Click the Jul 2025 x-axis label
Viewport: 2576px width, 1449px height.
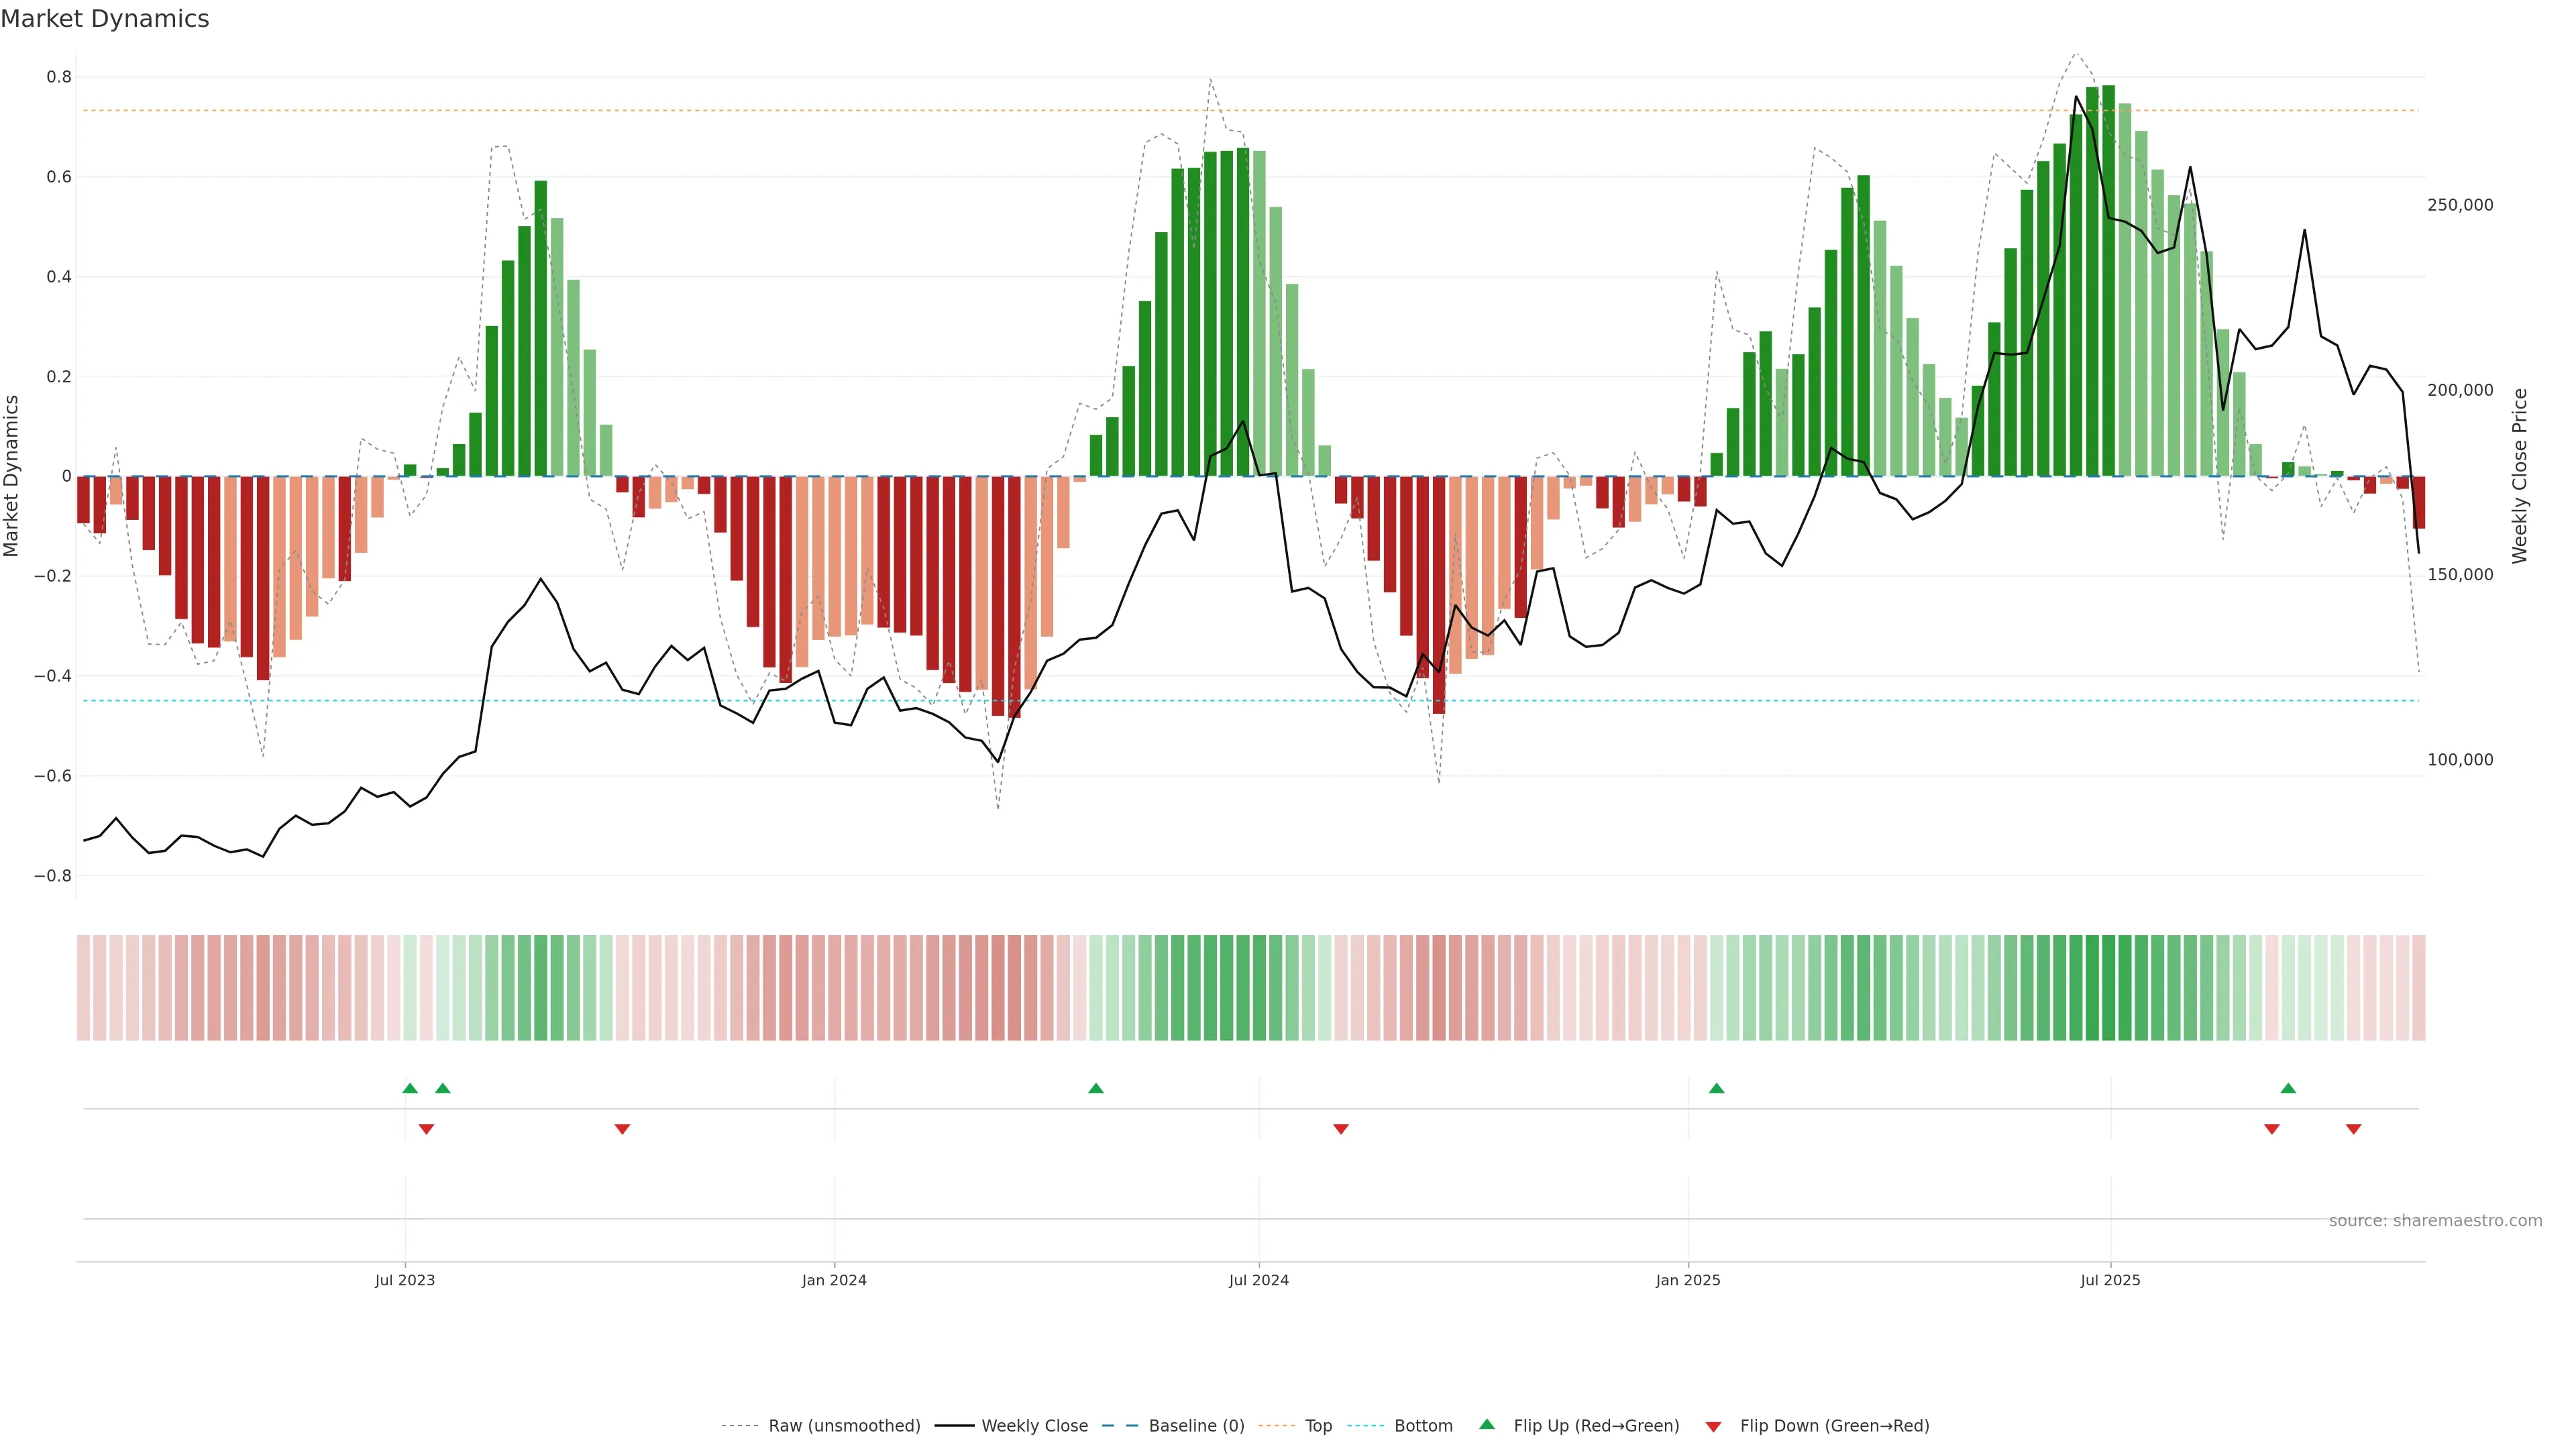point(2110,1280)
